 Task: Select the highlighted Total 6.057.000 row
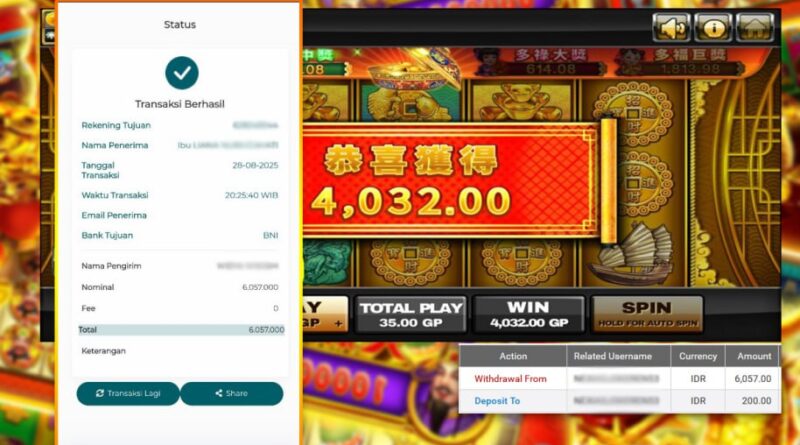(x=181, y=330)
